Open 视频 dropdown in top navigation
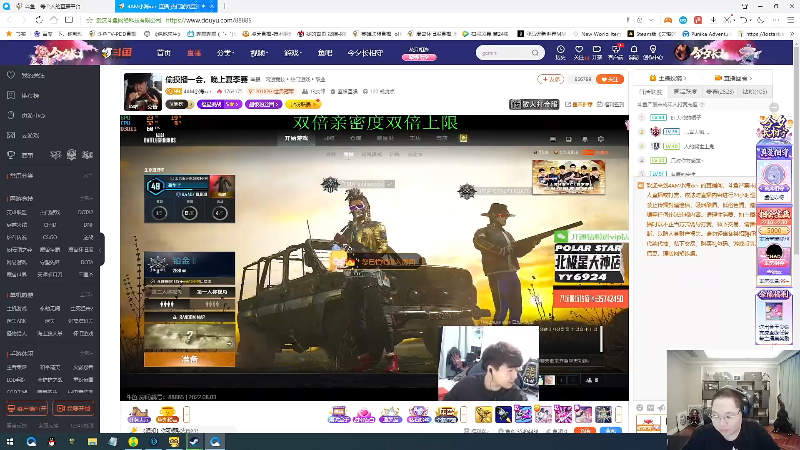The height and width of the screenshot is (450, 800). (x=259, y=53)
